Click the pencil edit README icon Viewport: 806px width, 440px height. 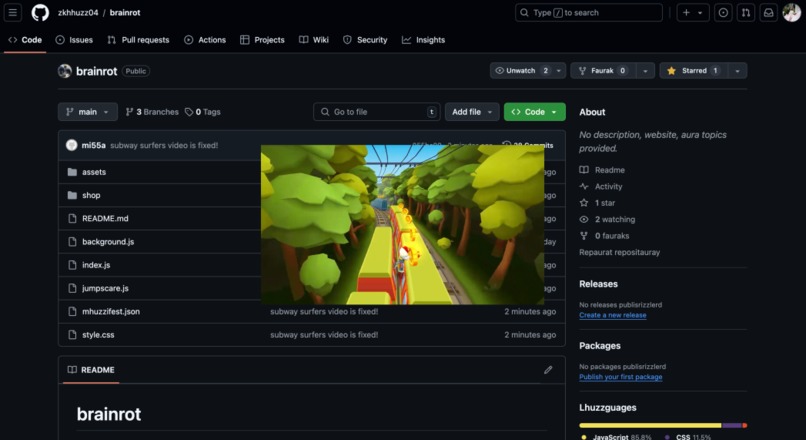tap(548, 370)
